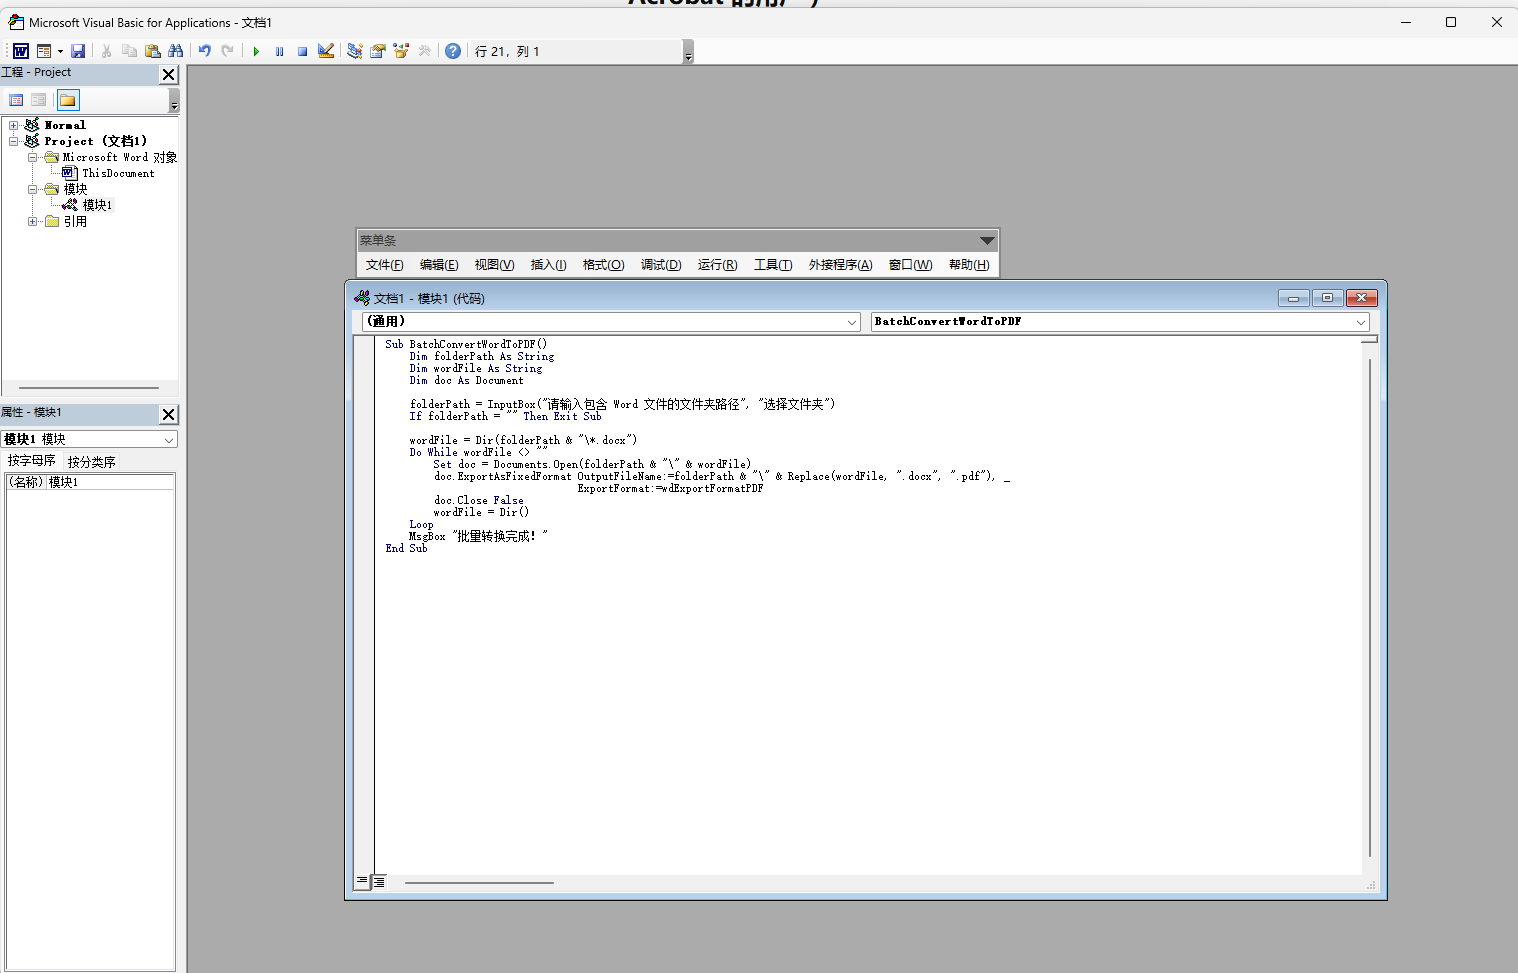Screen dimensions: 1518x973
Task: Click the Toolbox icon
Action: 425,51
